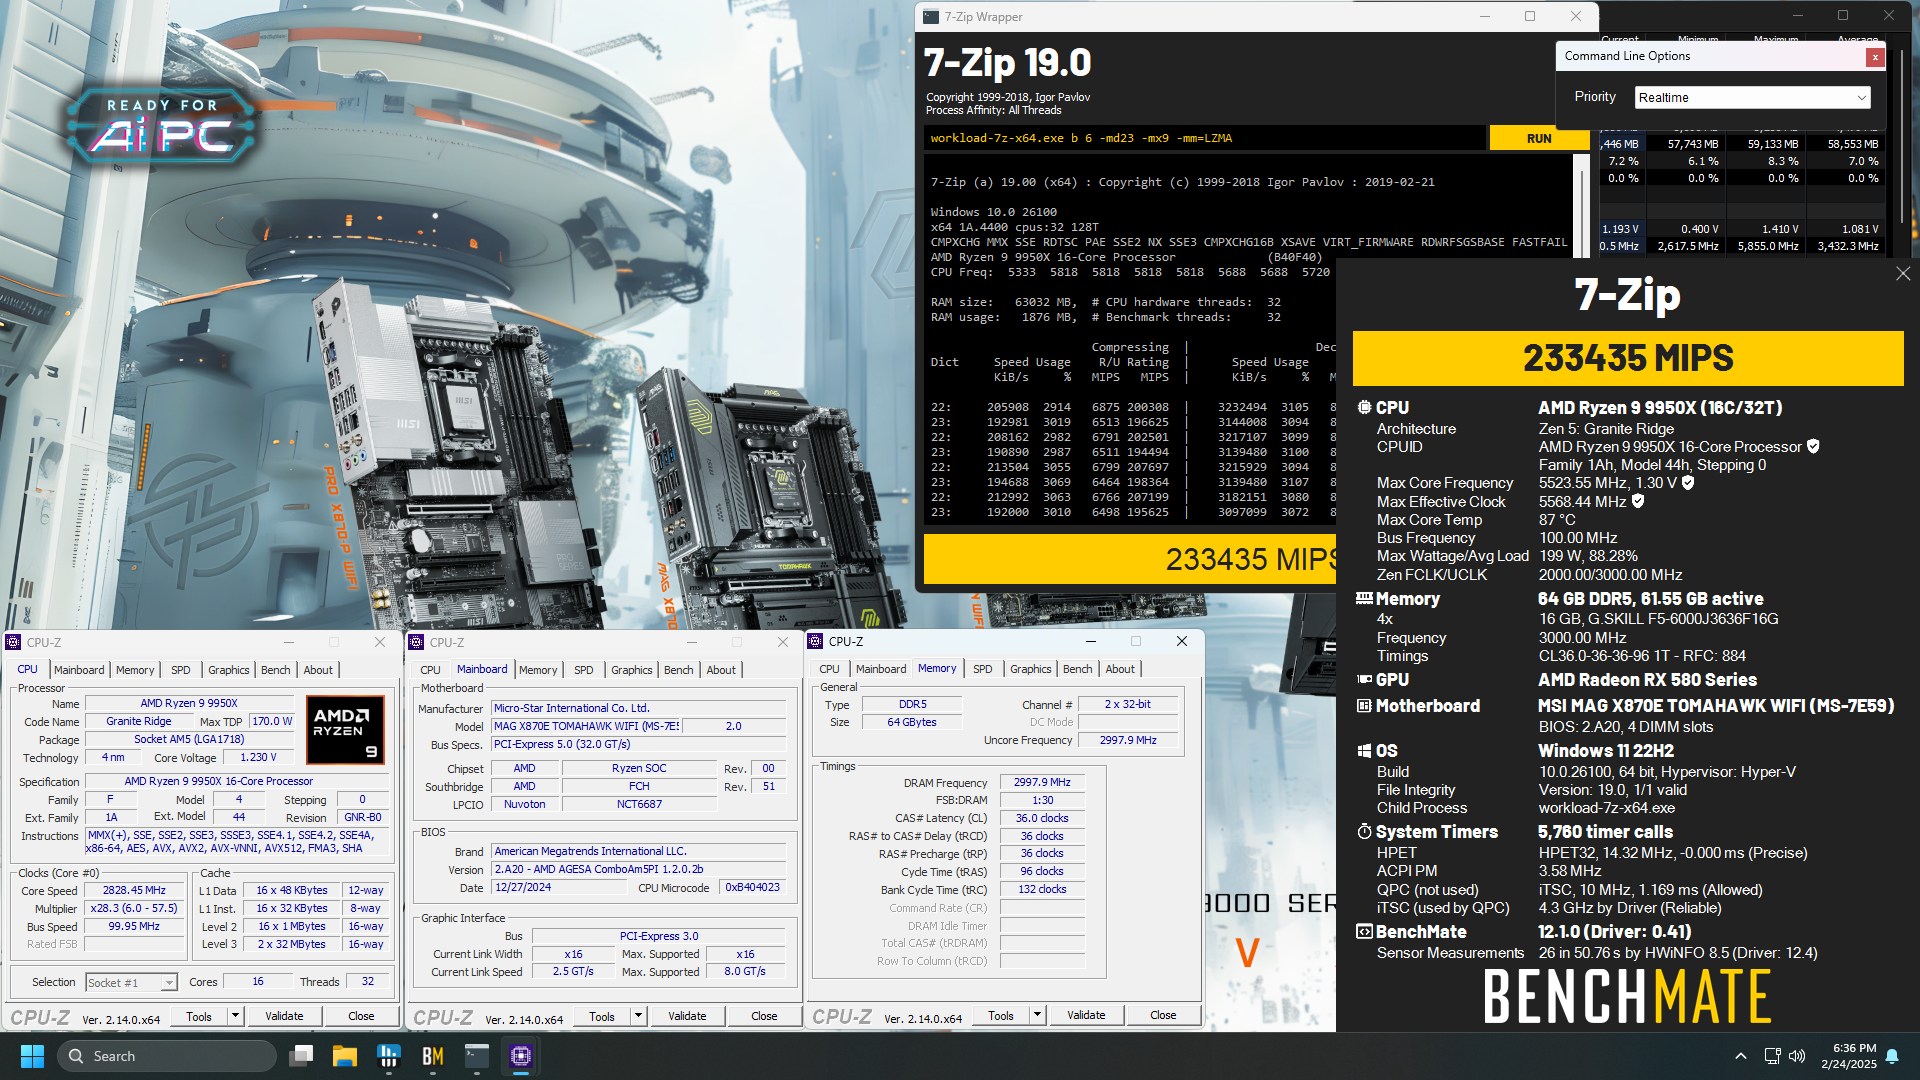The height and width of the screenshot is (1080, 1920).
Task: Open the Socket #1 selection dropdown
Action: click(131, 982)
